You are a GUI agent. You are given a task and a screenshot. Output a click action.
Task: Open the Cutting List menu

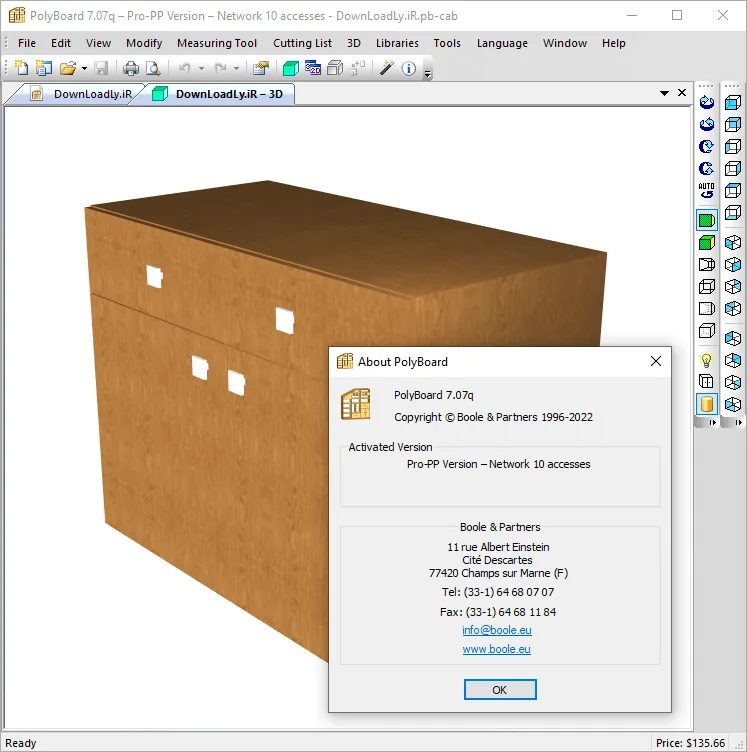302,43
